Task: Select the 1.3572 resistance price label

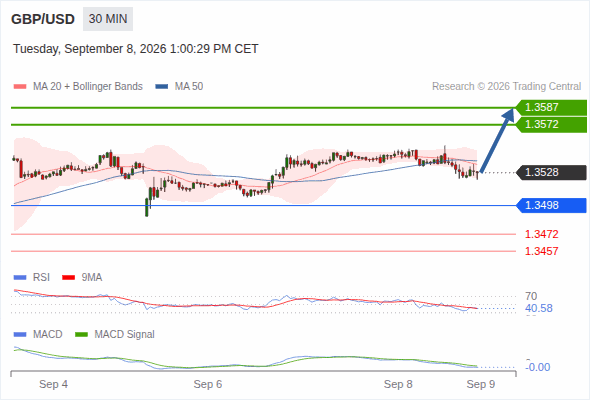Action: (551, 125)
